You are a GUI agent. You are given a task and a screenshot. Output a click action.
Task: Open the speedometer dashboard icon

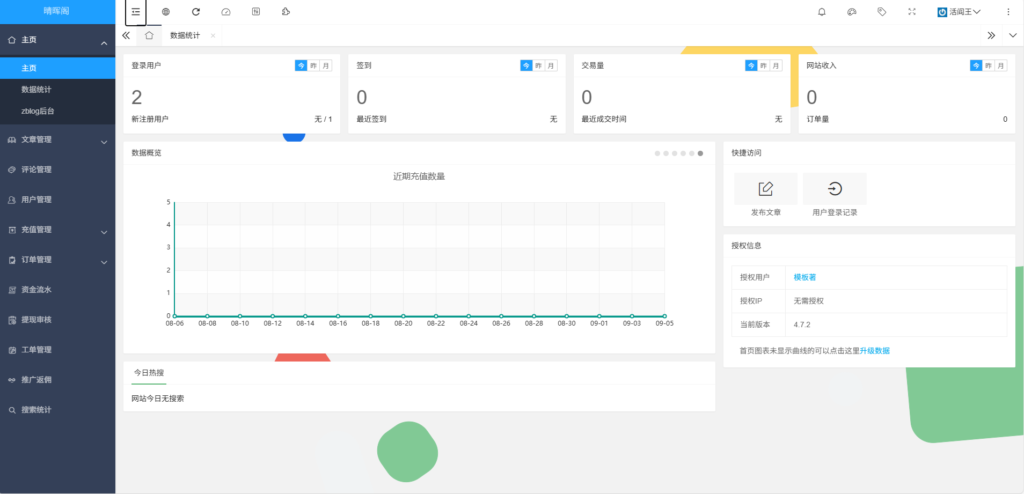pyautogui.click(x=226, y=12)
